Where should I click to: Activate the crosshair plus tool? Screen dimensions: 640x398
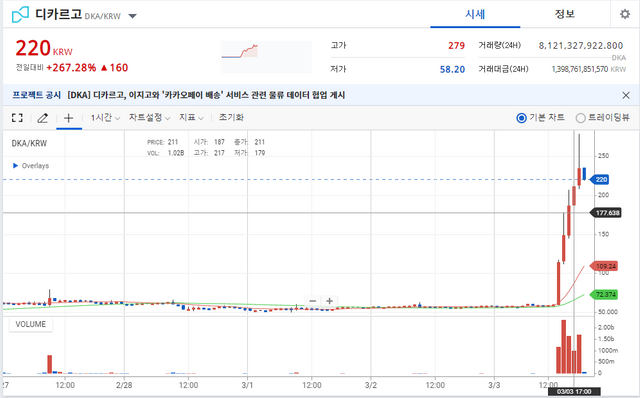pyautogui.click(x=69, y=118)
